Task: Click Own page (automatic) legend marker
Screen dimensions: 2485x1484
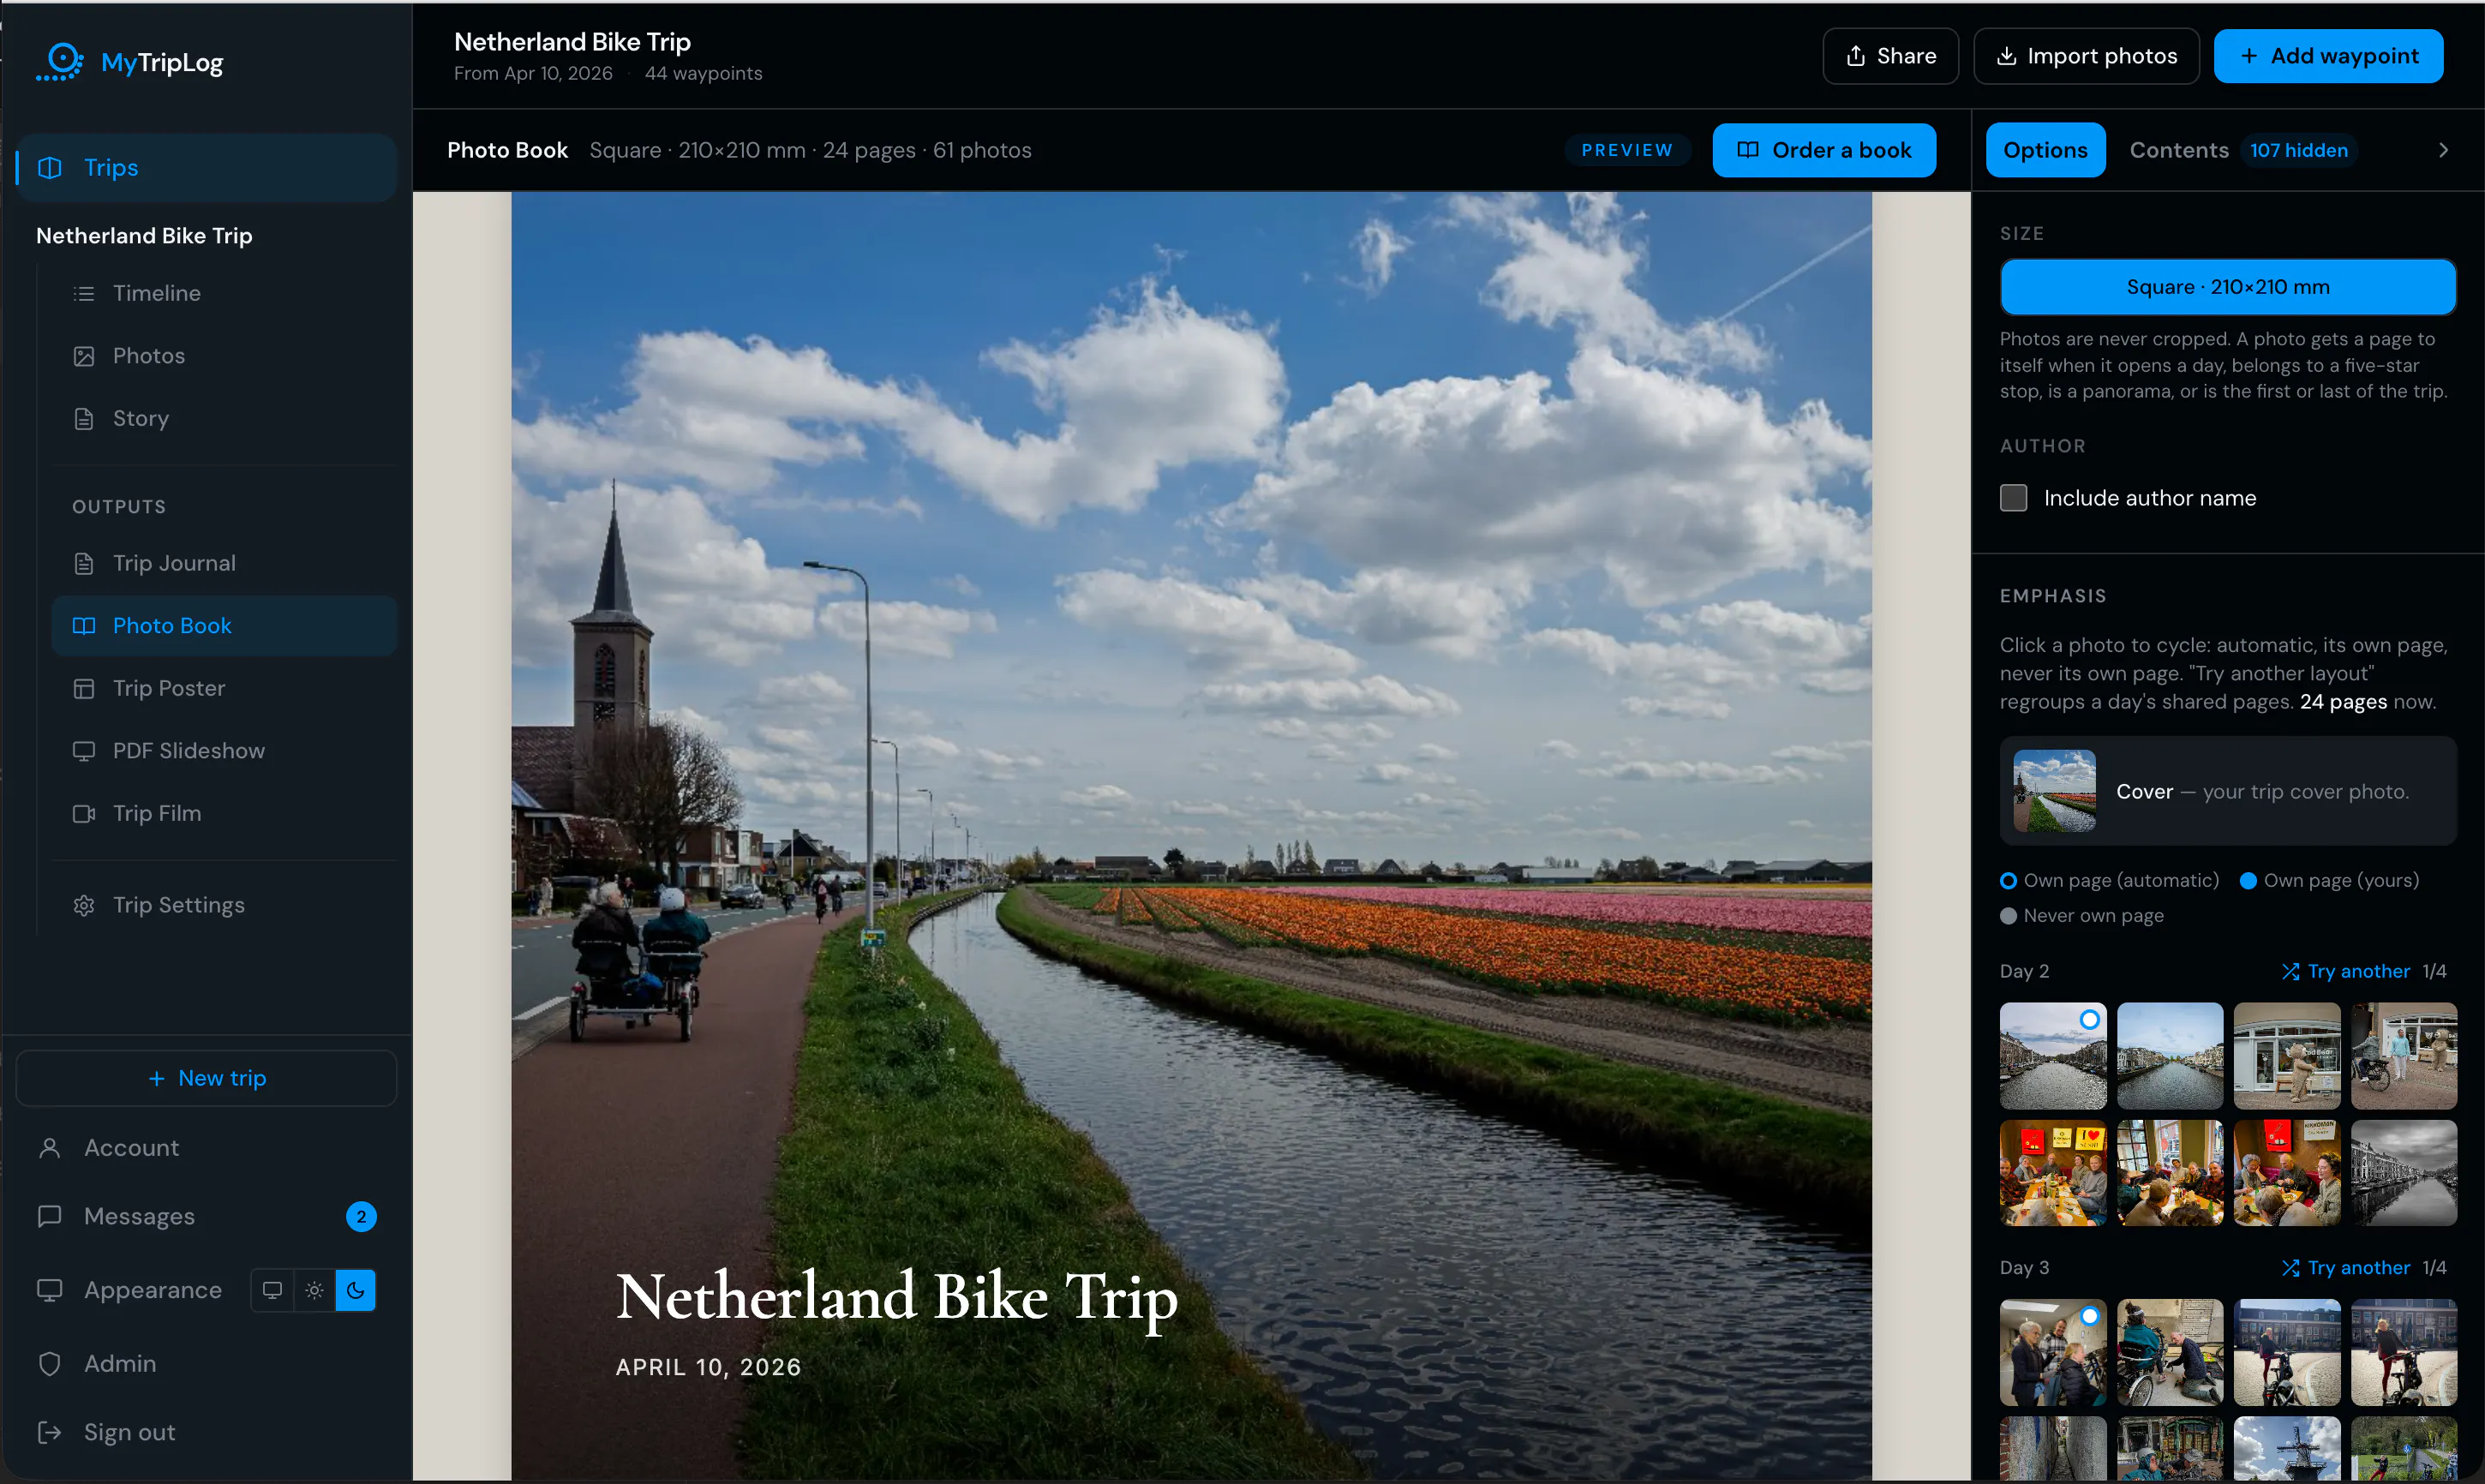Action: click(2008, 881)
